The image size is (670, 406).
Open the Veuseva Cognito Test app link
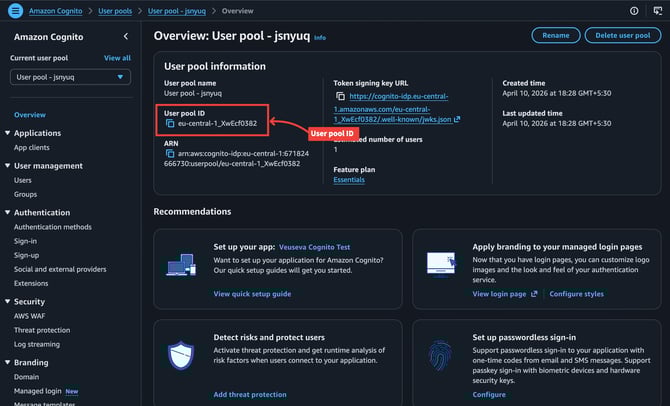coord(314,247)
